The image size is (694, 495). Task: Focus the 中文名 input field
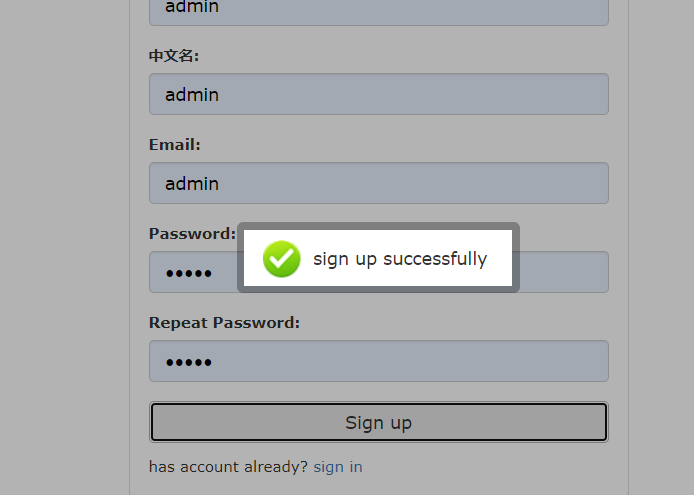(378, 95)
